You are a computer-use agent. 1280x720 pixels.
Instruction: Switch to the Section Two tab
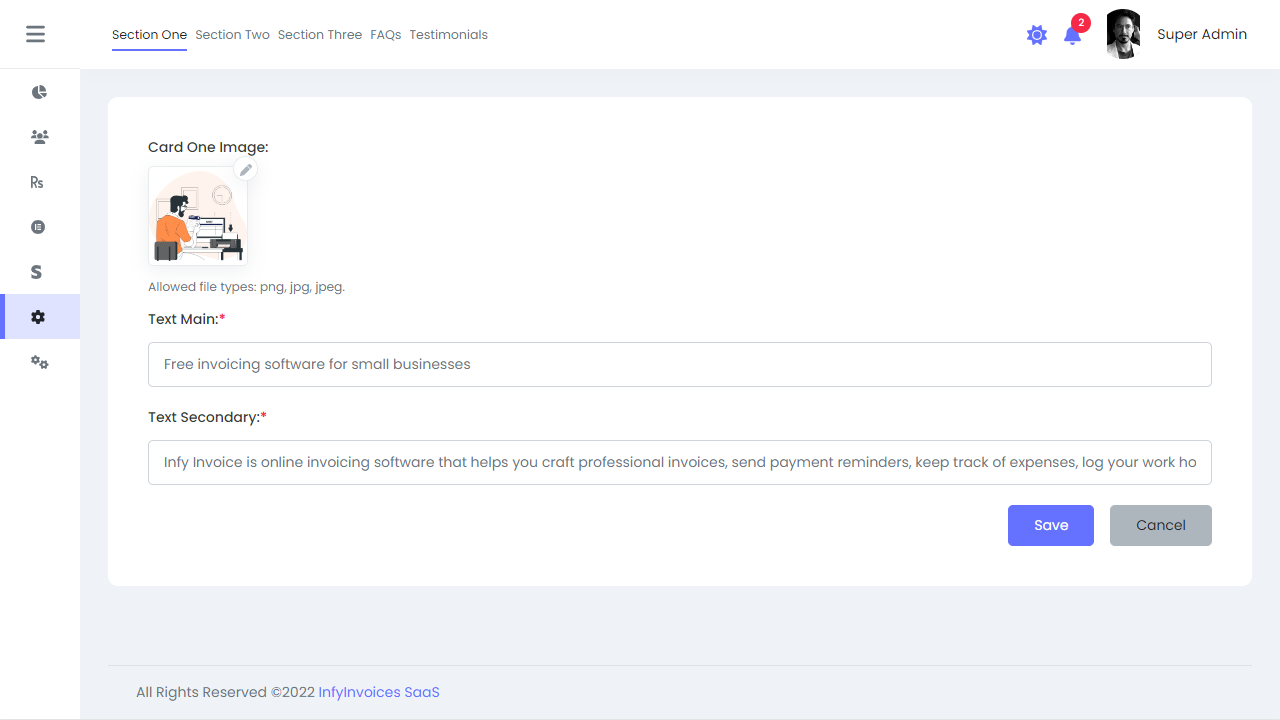232,34
